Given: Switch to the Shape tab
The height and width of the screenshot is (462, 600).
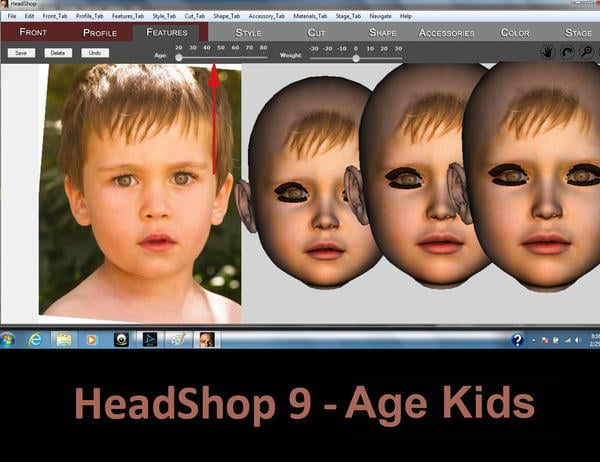Looking at the screenshot, I should click(382, 33).
